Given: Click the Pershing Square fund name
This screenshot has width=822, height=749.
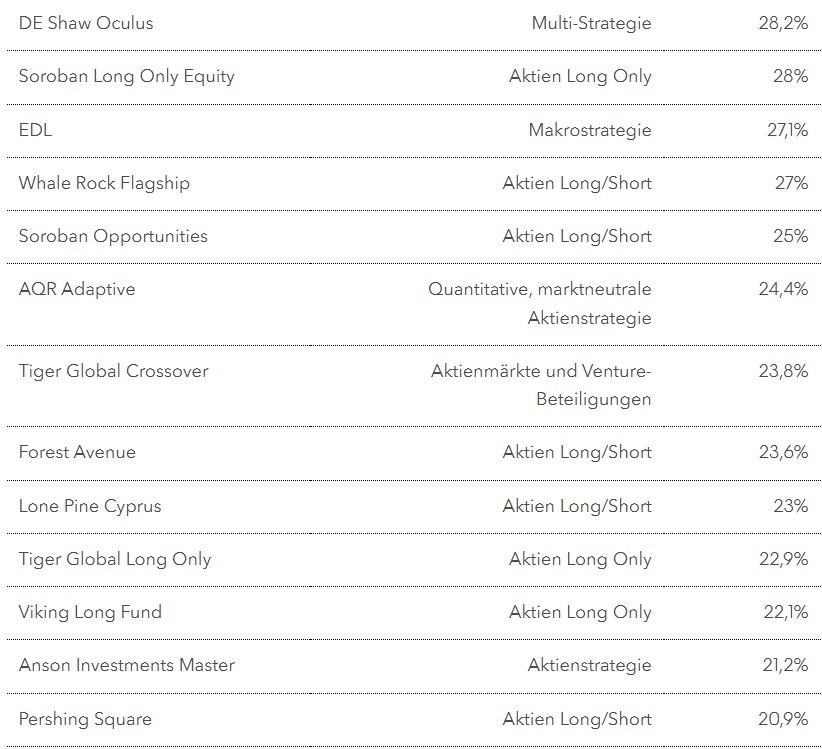Looking at the screenshot, I should [x=85, y=719].
